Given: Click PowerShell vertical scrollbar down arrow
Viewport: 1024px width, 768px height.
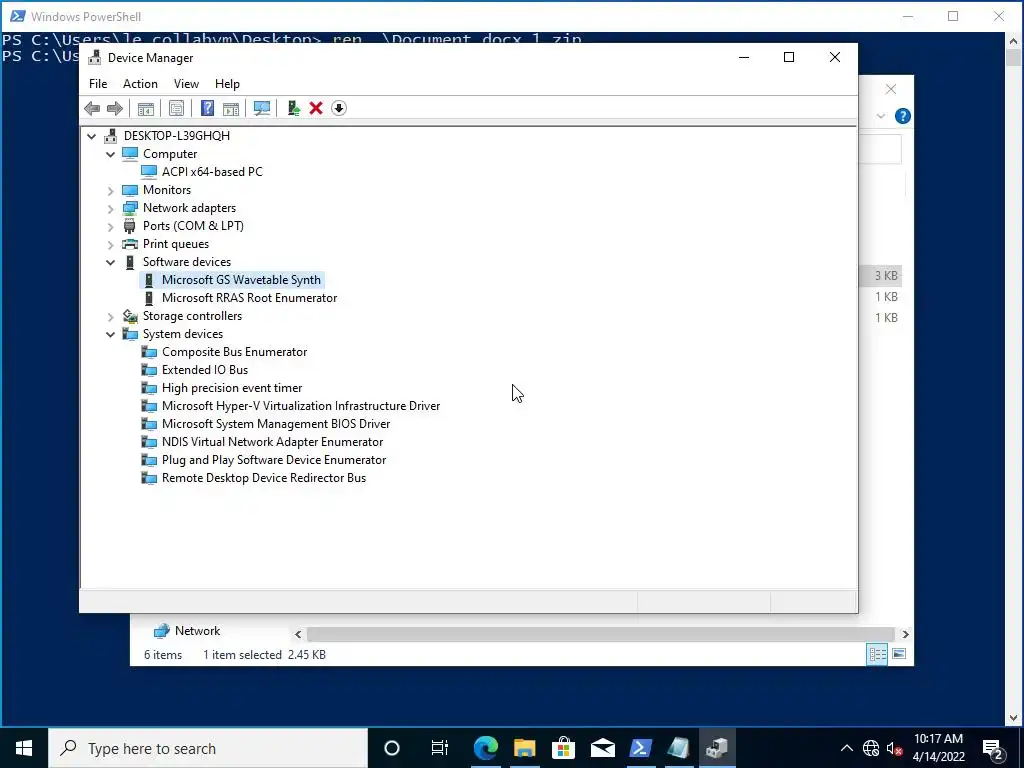Looking at the screenshot, I should pos(1014,718).
